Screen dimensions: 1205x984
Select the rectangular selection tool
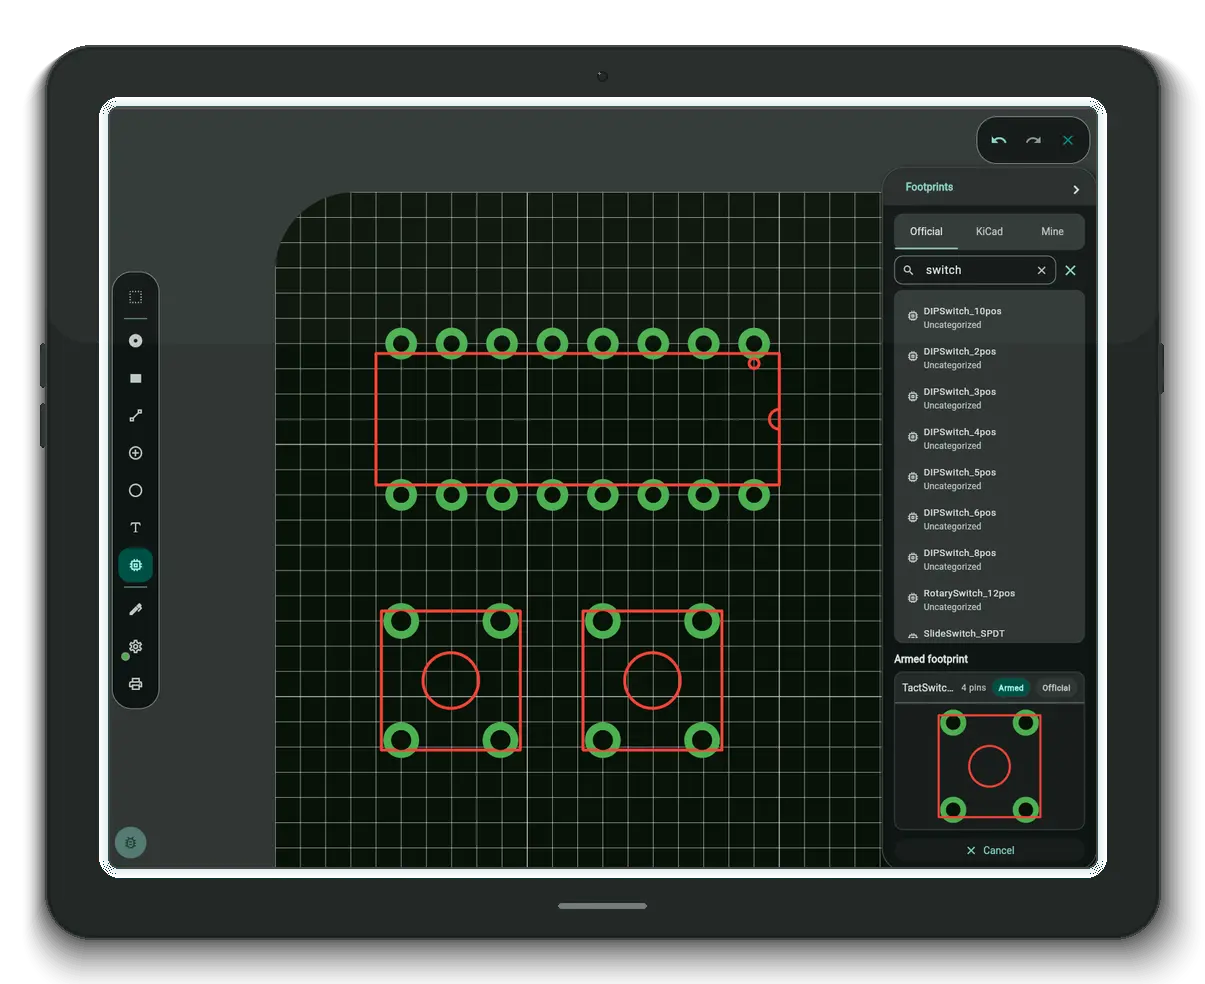136,297
